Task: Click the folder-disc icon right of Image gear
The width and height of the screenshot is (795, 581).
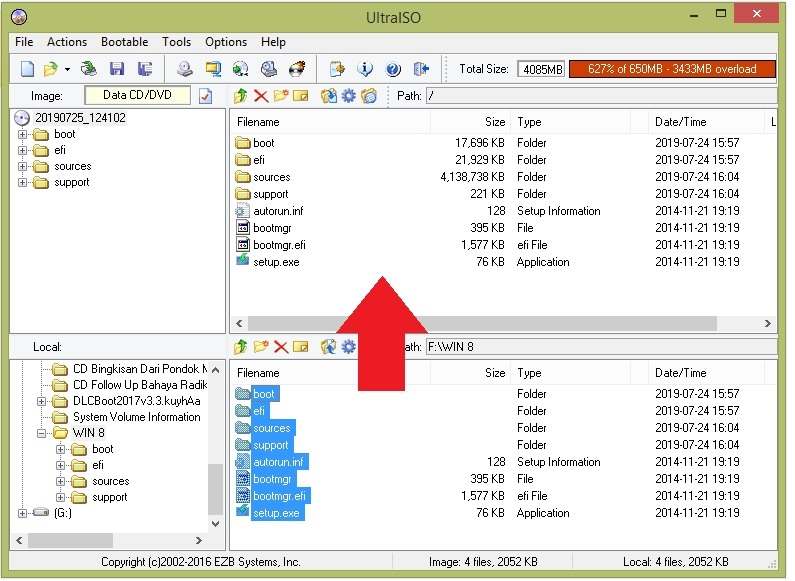Action: 369,95
